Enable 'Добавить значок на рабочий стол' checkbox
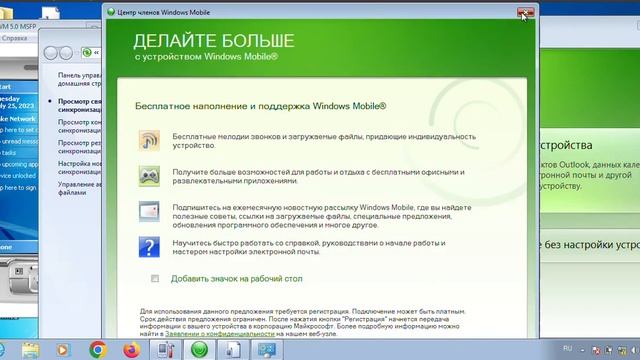The height and width of the screenshot is (360, 640). [155, 278]
